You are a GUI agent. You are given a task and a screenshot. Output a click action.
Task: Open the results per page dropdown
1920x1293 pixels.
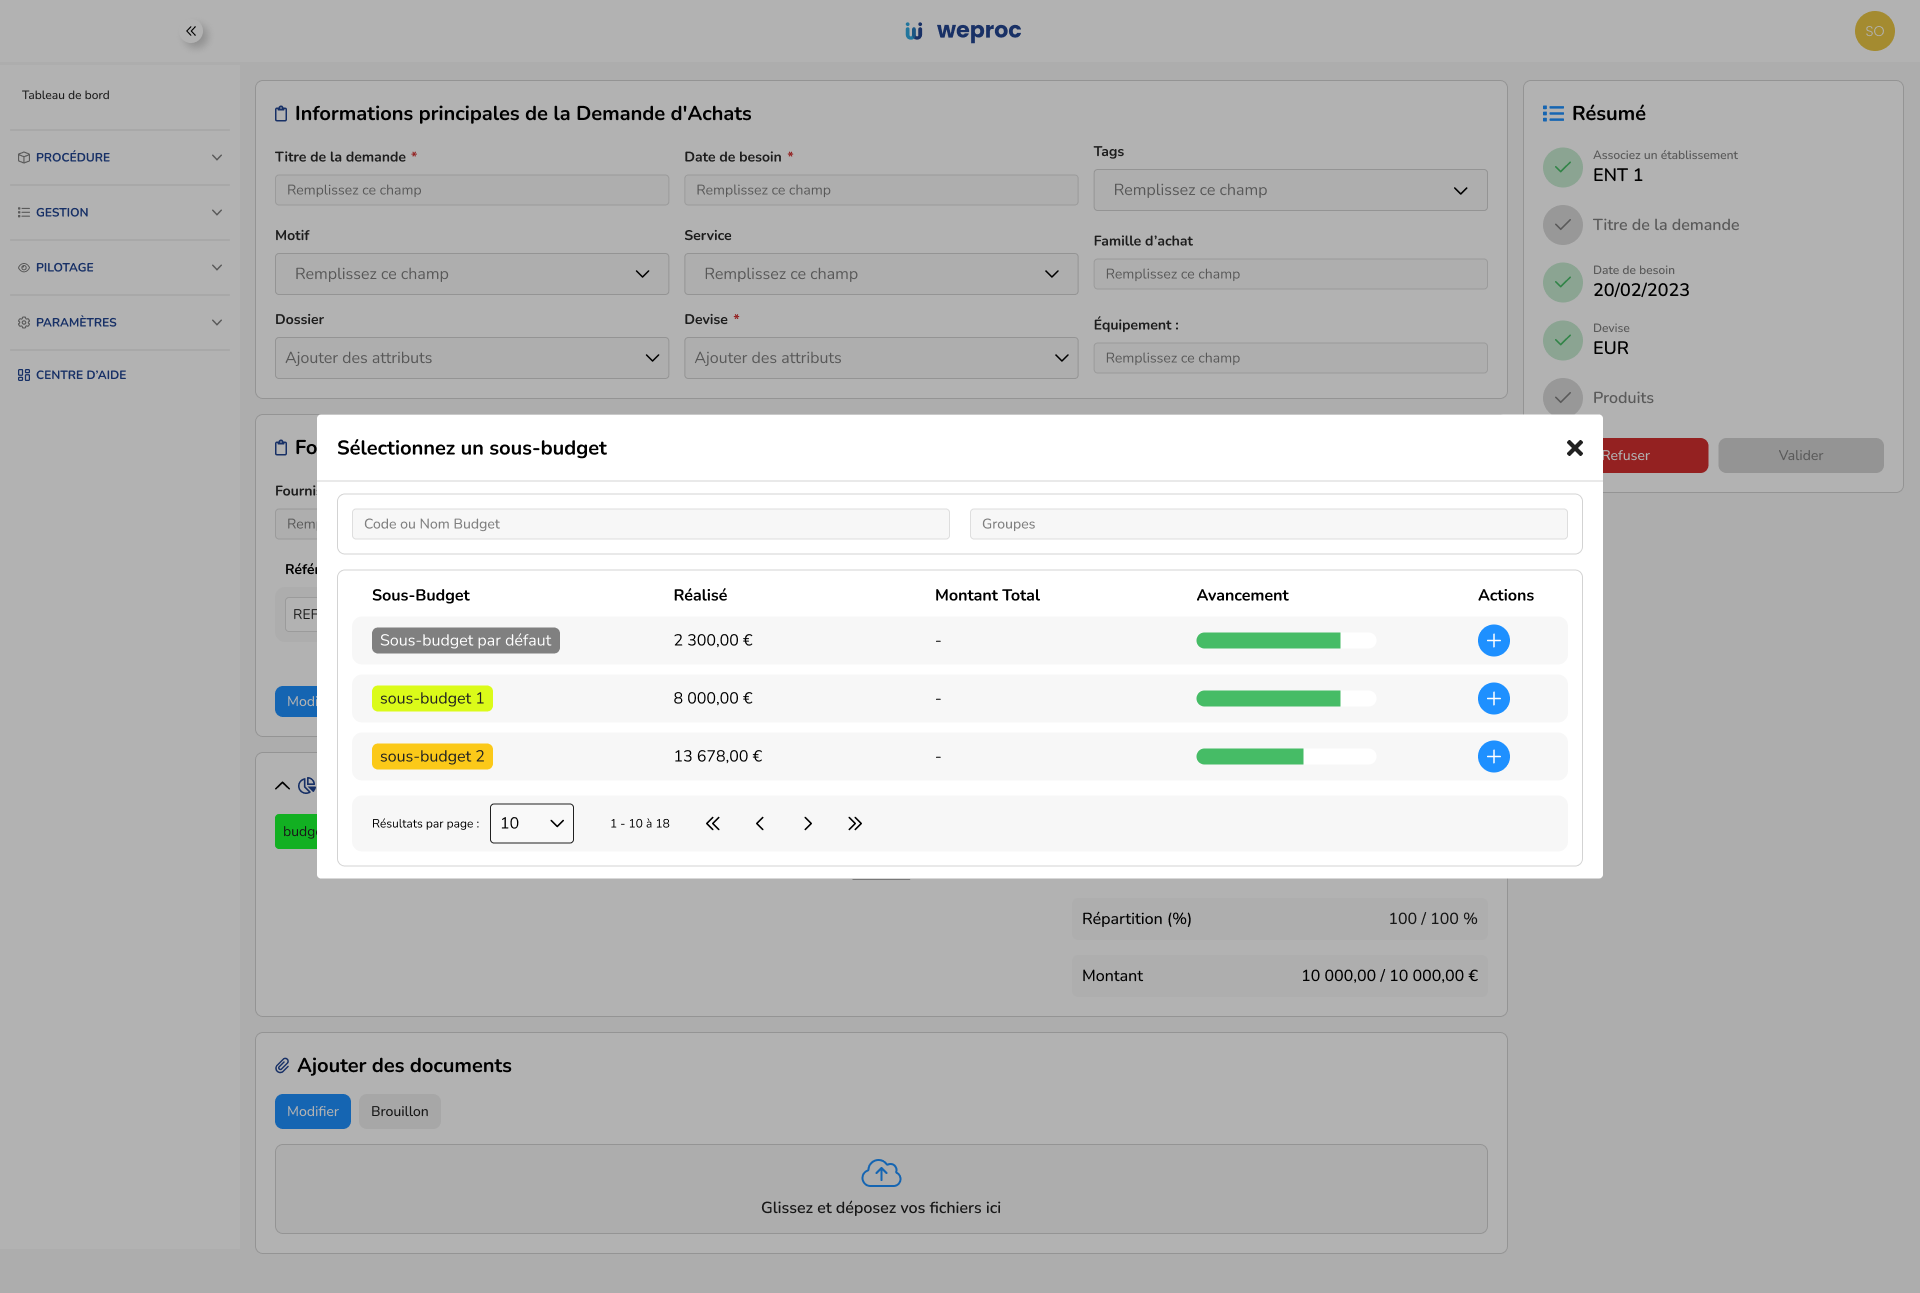(531, 823)
